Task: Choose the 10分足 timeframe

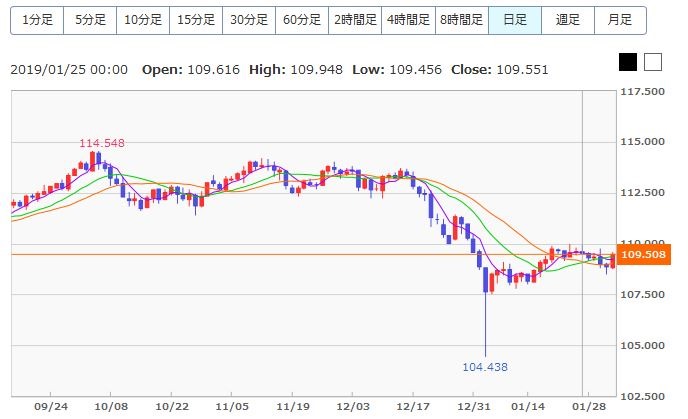Action: coord(143,20)
